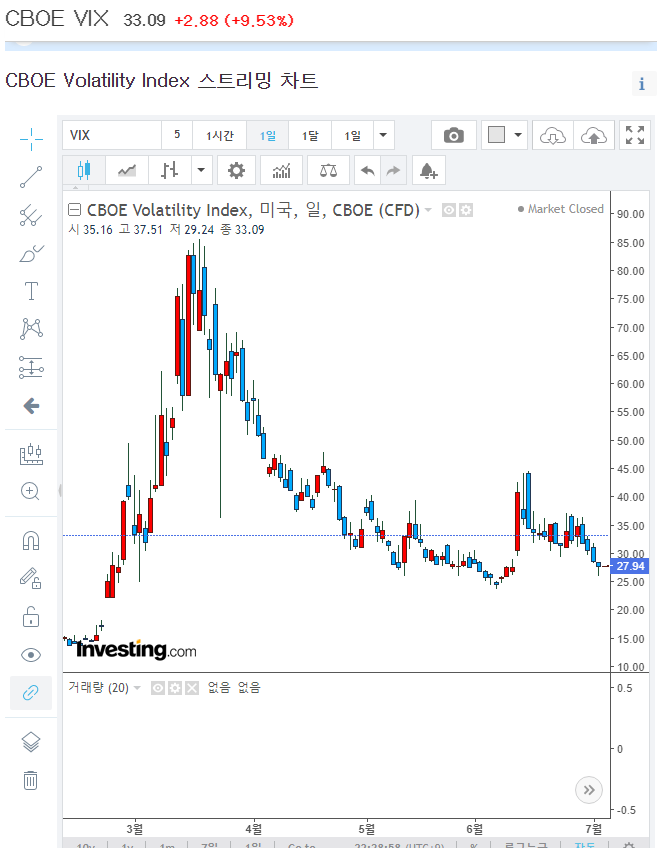
Task: Select the trend line drawing tool
Action: tap(31, 177)
